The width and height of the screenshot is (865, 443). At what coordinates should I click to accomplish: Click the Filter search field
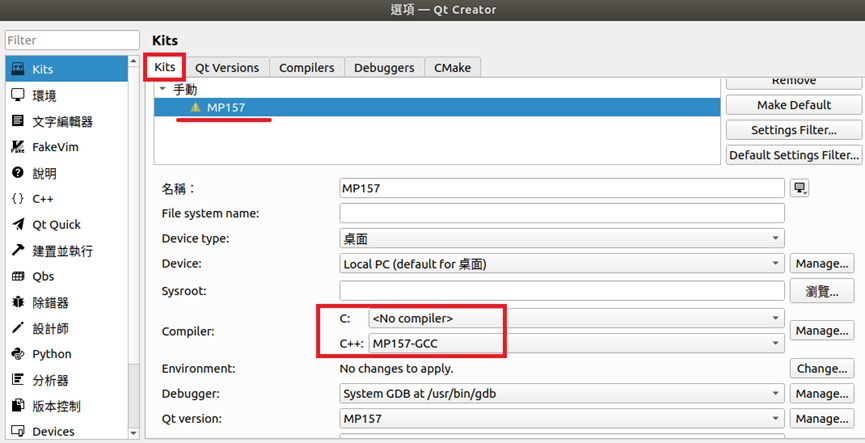(72, 40)
